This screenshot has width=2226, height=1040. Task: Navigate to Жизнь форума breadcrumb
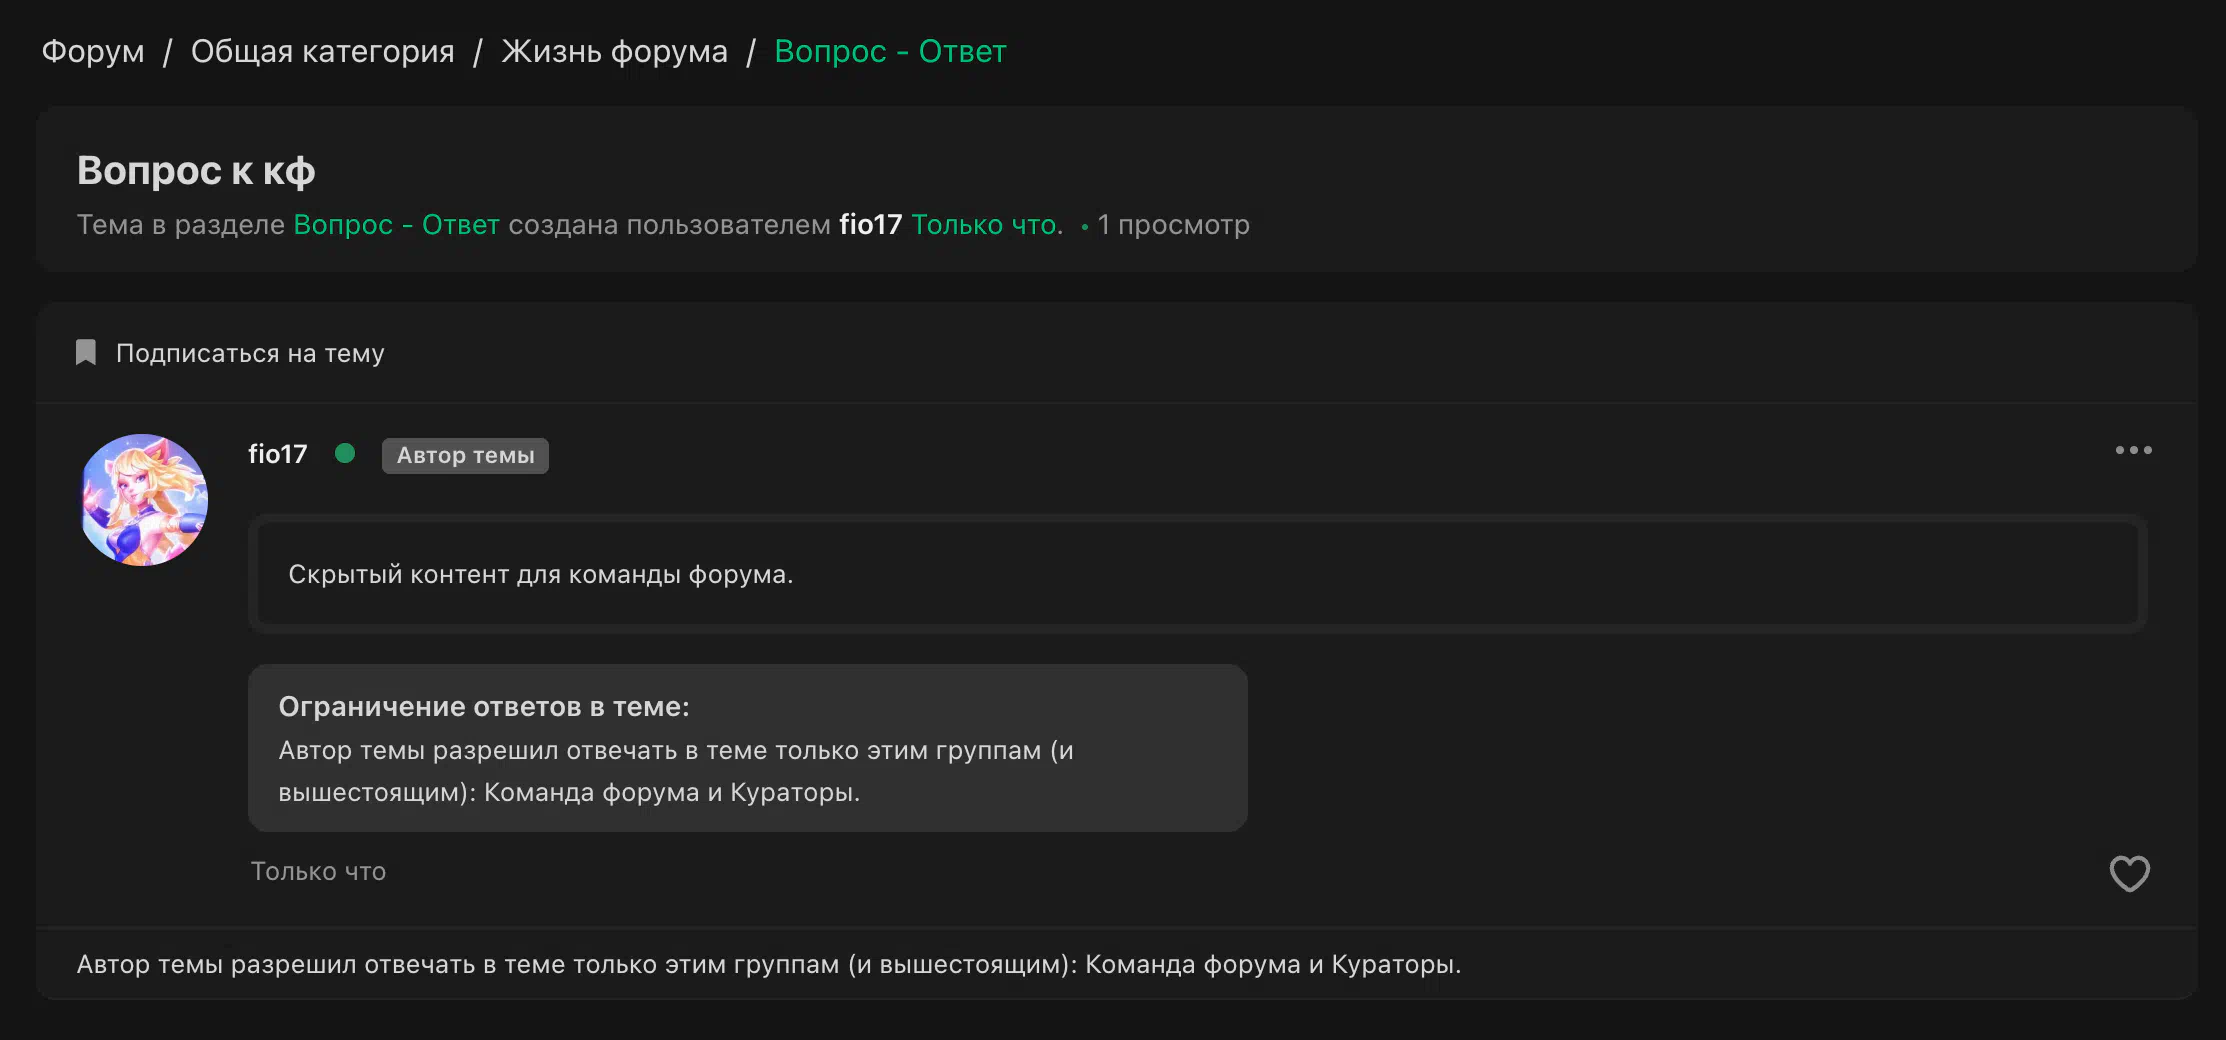coord(614,51)
